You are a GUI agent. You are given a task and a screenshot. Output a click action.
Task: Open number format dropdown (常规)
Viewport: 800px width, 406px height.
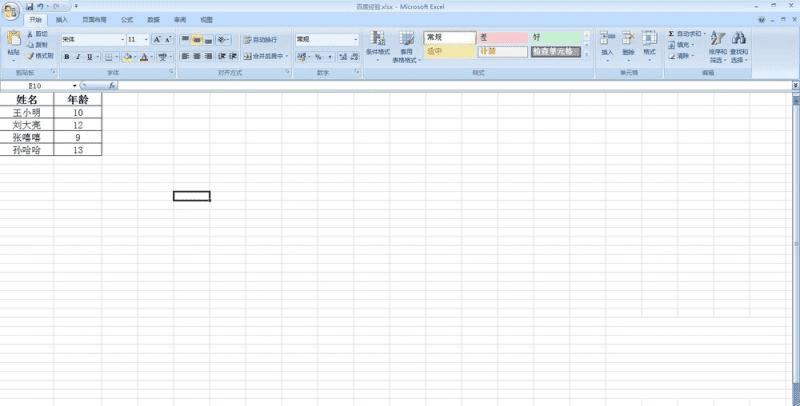tap(356, 39)
